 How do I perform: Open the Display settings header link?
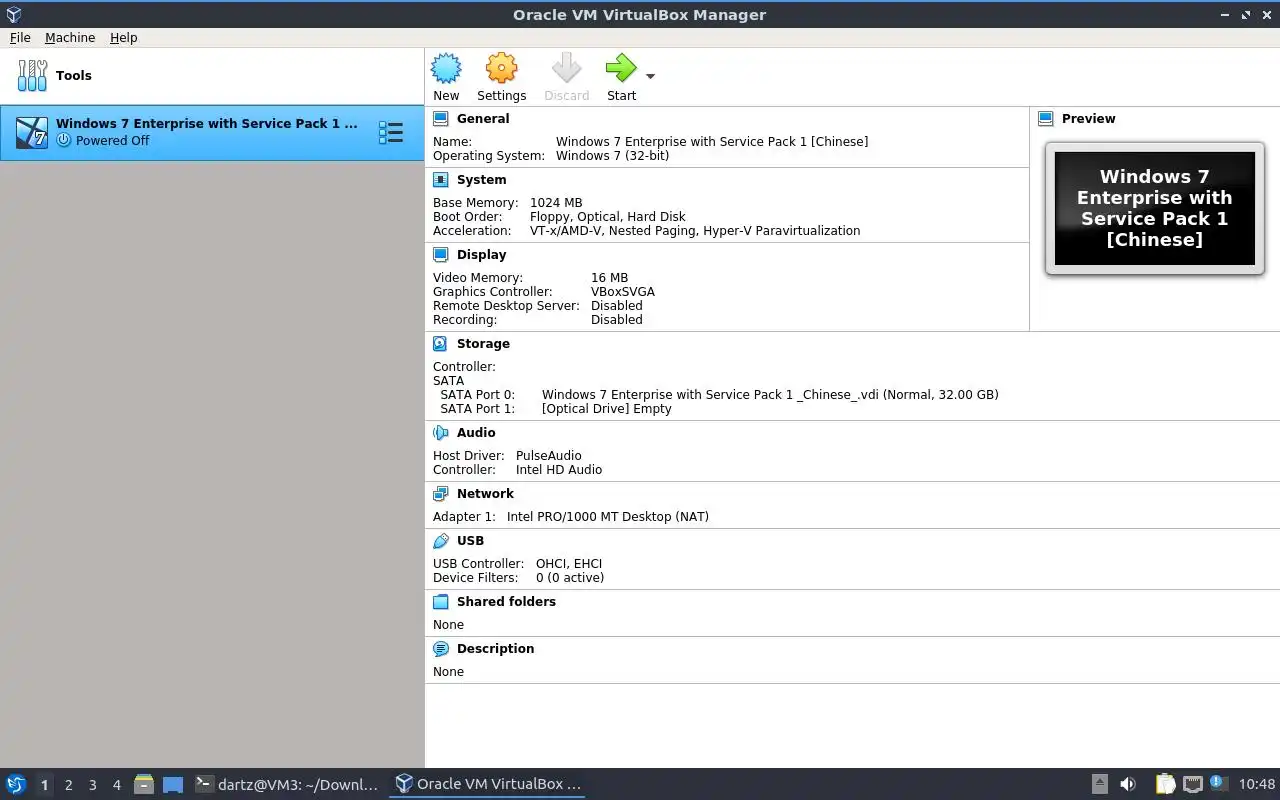coord(481,255)
